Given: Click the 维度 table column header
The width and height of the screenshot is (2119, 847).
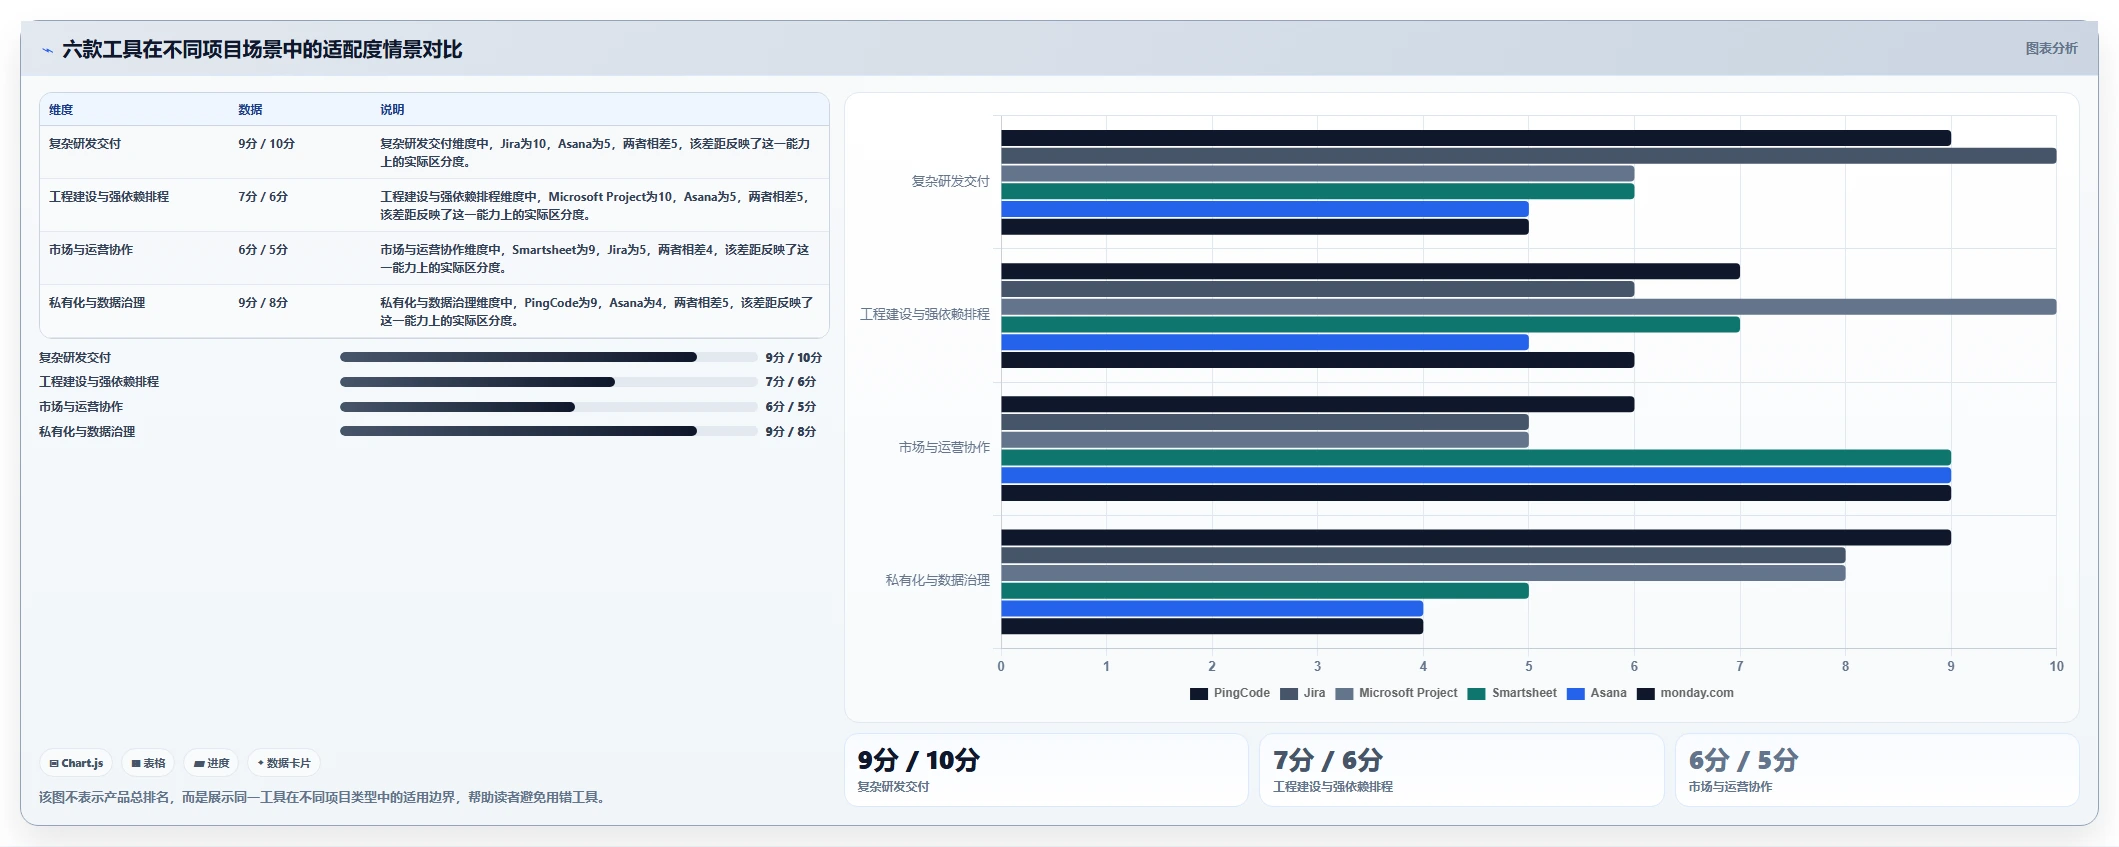Looking at the screenshot, I should click(61, 110).
